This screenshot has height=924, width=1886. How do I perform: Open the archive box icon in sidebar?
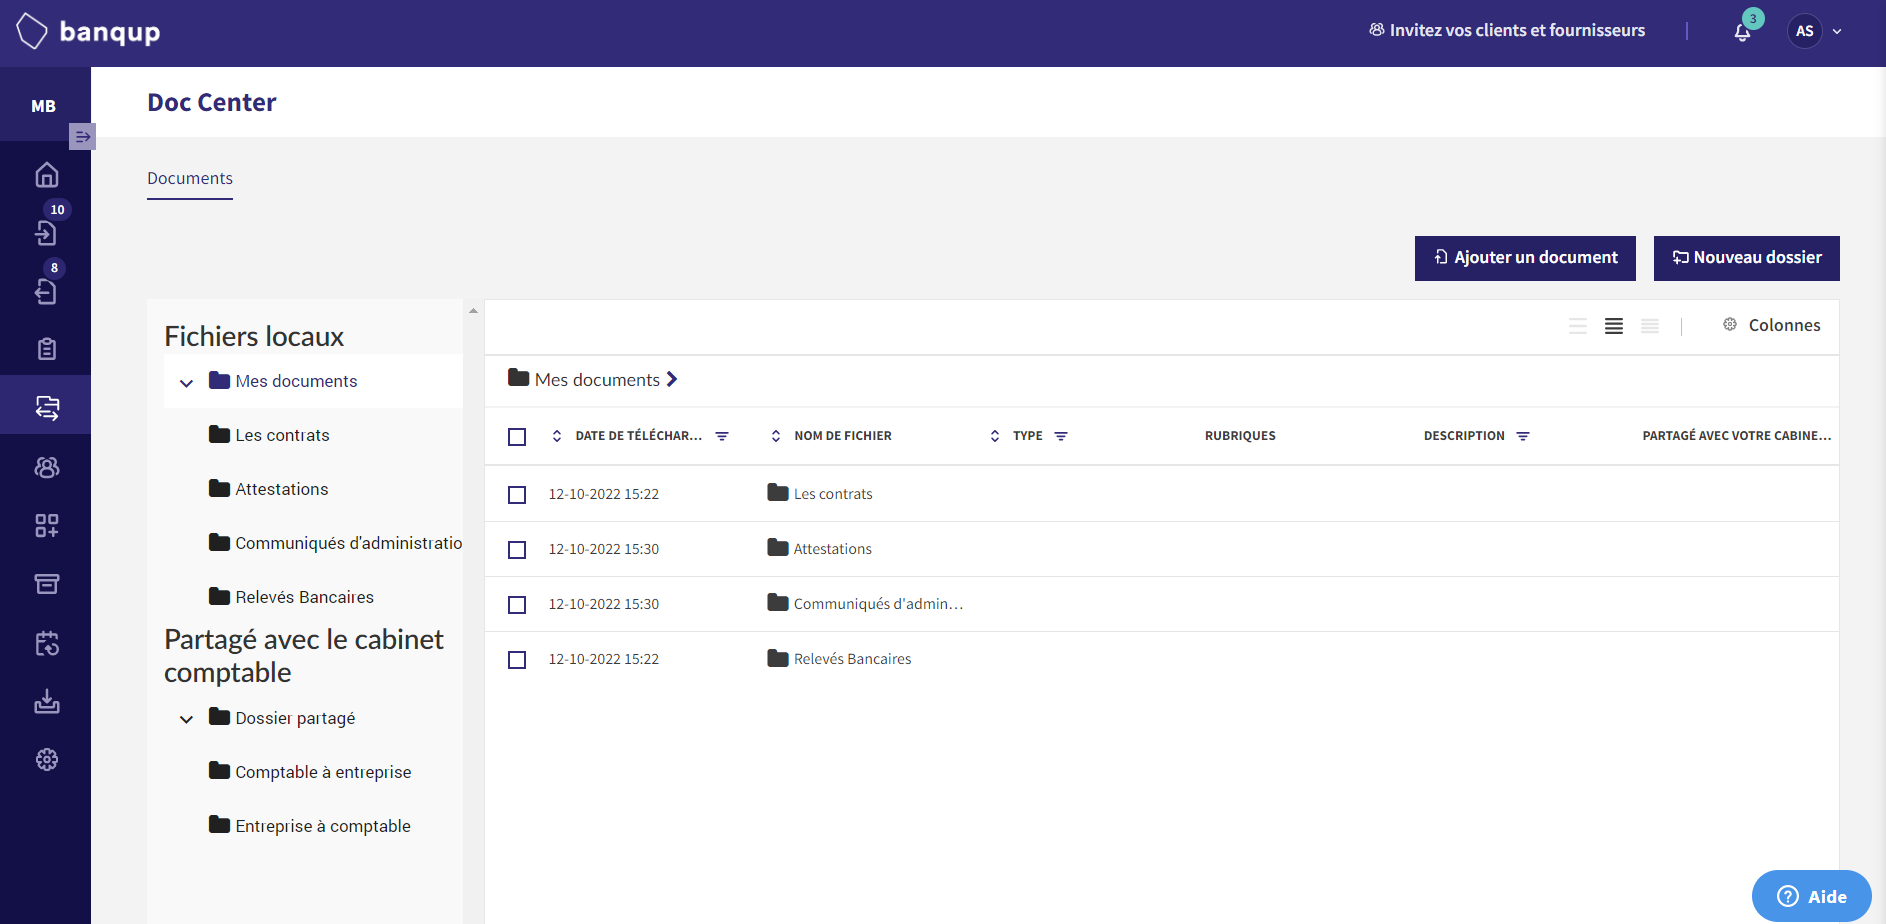[x=47, y=584]
